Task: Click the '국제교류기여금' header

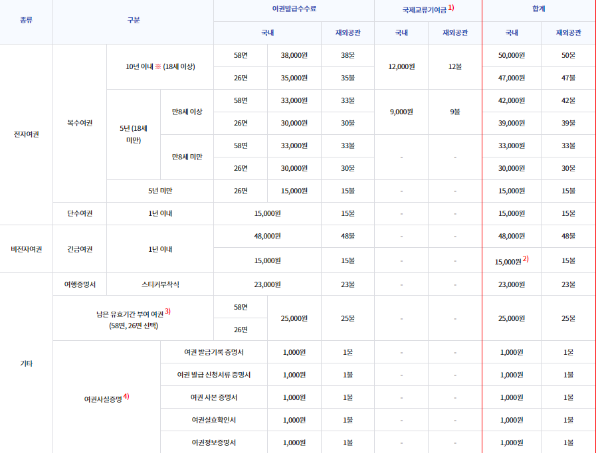Action: (424, 10)
